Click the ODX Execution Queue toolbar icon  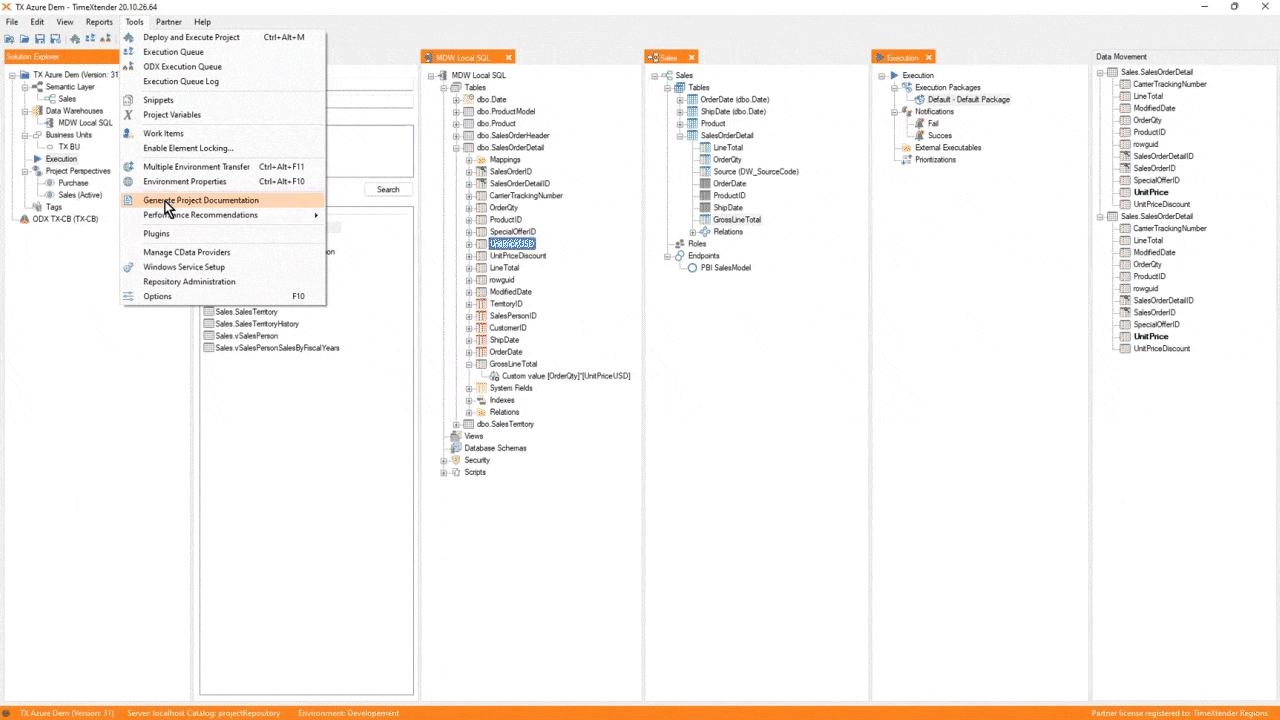pyautogui.click(x=107, y=38)
